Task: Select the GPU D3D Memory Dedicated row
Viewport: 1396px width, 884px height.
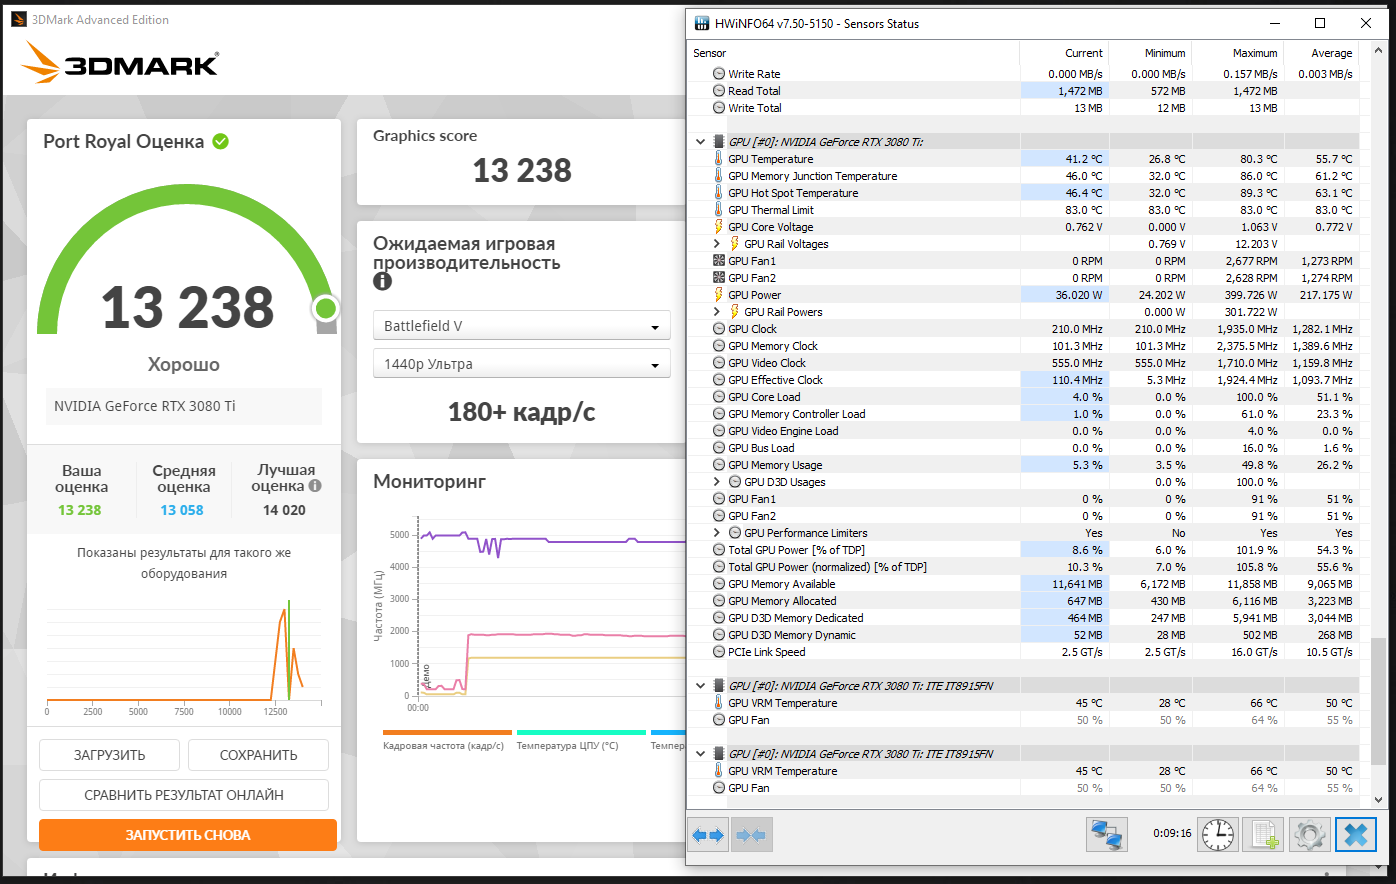Action: coord(1023,618)
